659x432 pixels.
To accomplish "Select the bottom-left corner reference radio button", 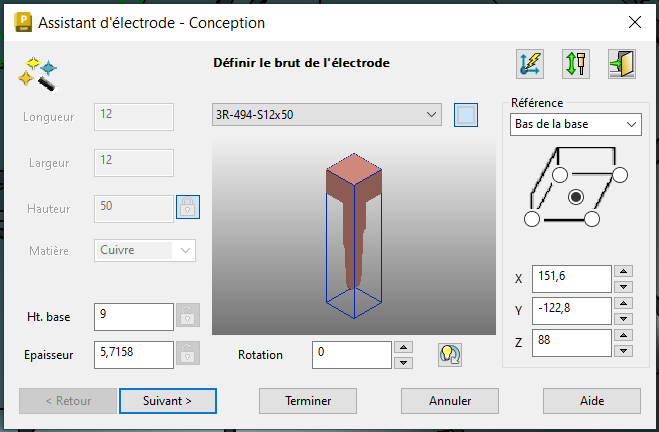I will point(532,218).
